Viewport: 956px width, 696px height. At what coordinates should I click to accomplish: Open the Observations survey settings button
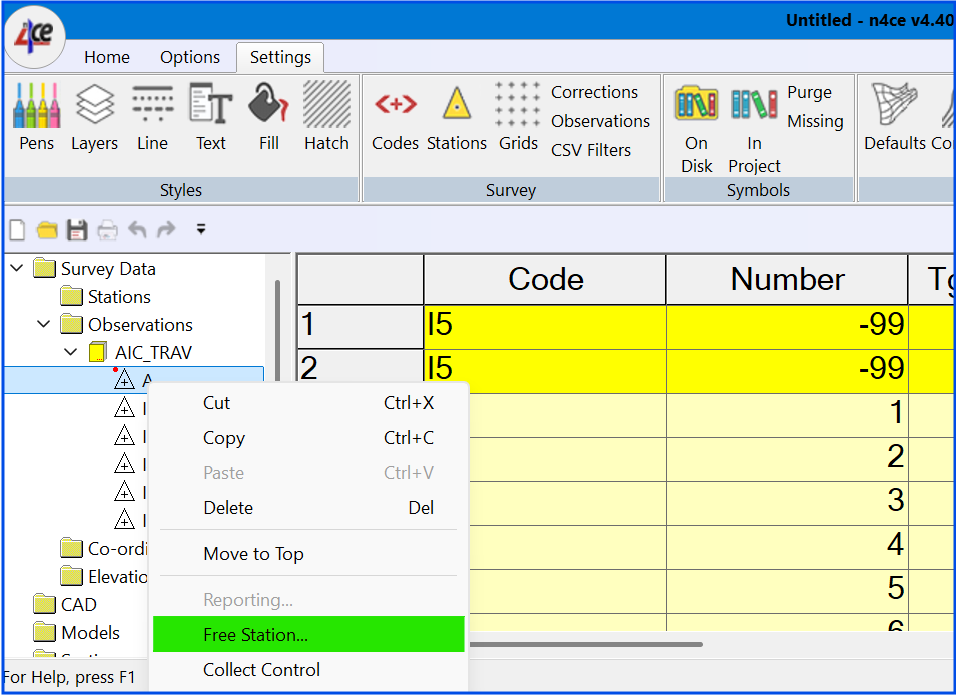tap(601, 121)
